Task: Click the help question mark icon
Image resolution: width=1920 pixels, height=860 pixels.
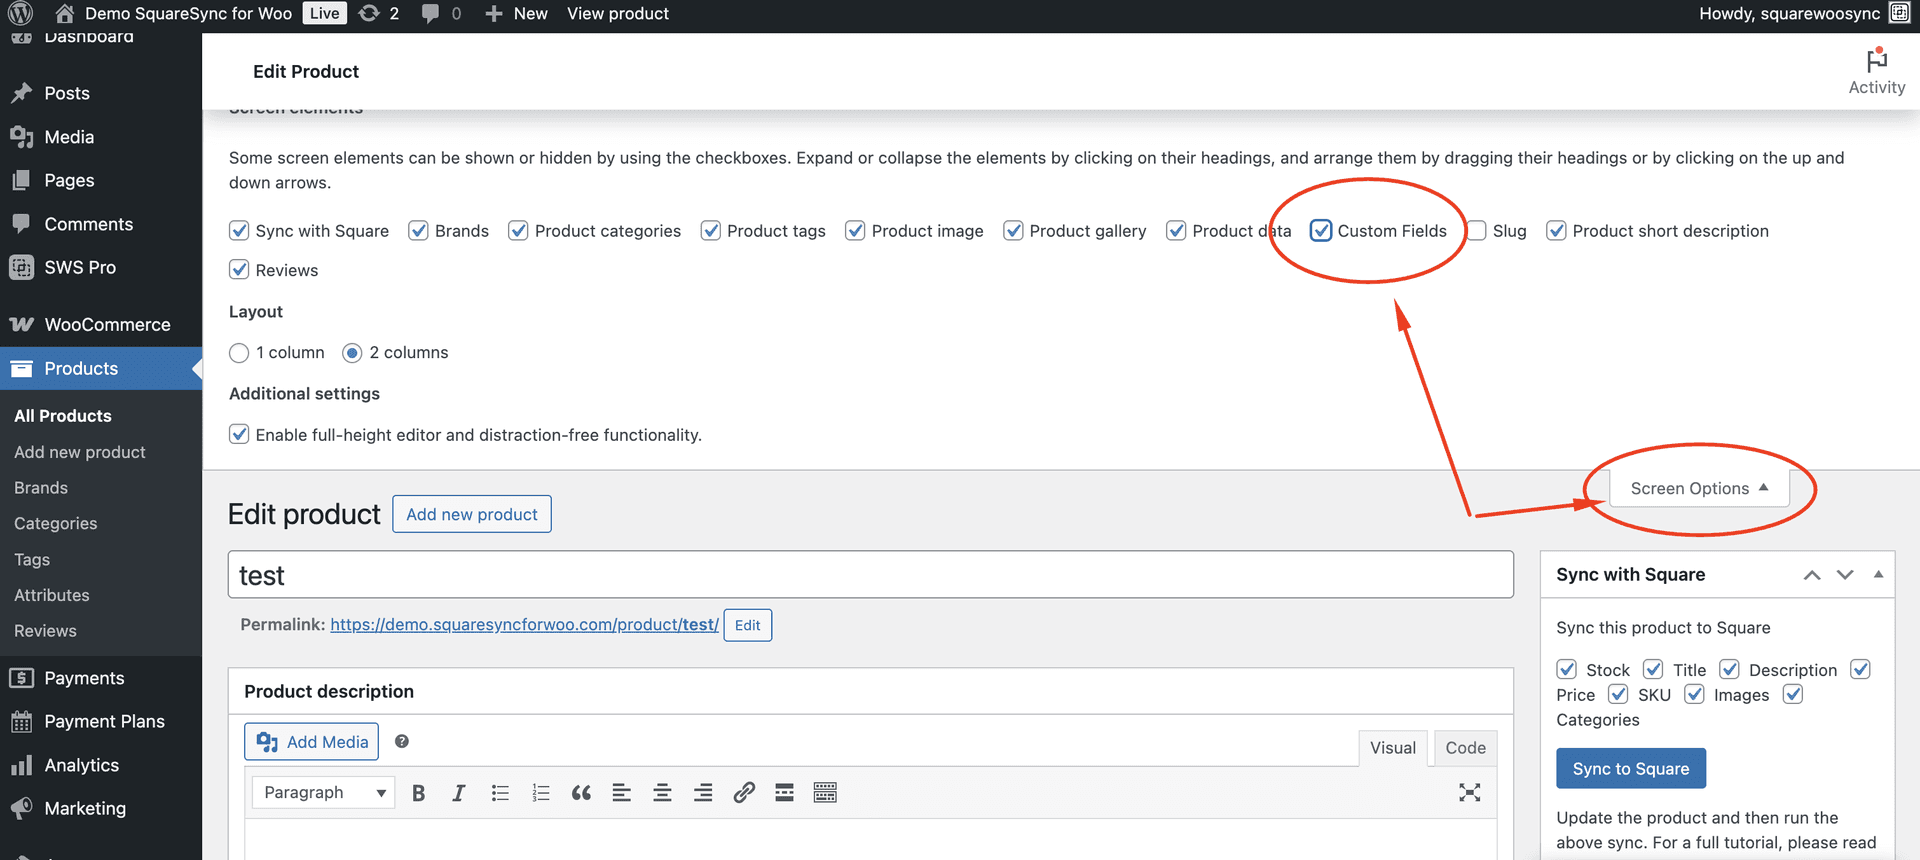Action: [x=402, y=741]
